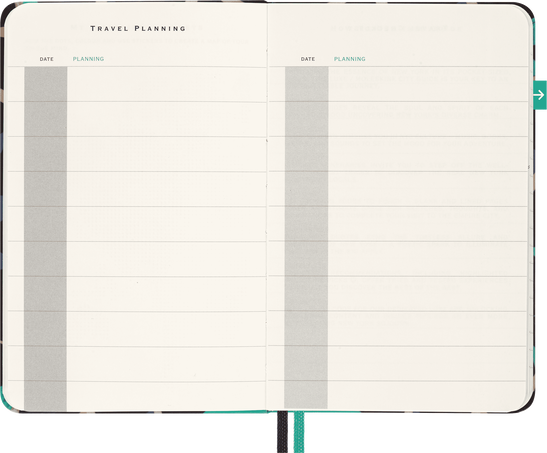Select the Travel Planning page title
The width and height of the screenshot is (547, 453).
pos(138,28)
